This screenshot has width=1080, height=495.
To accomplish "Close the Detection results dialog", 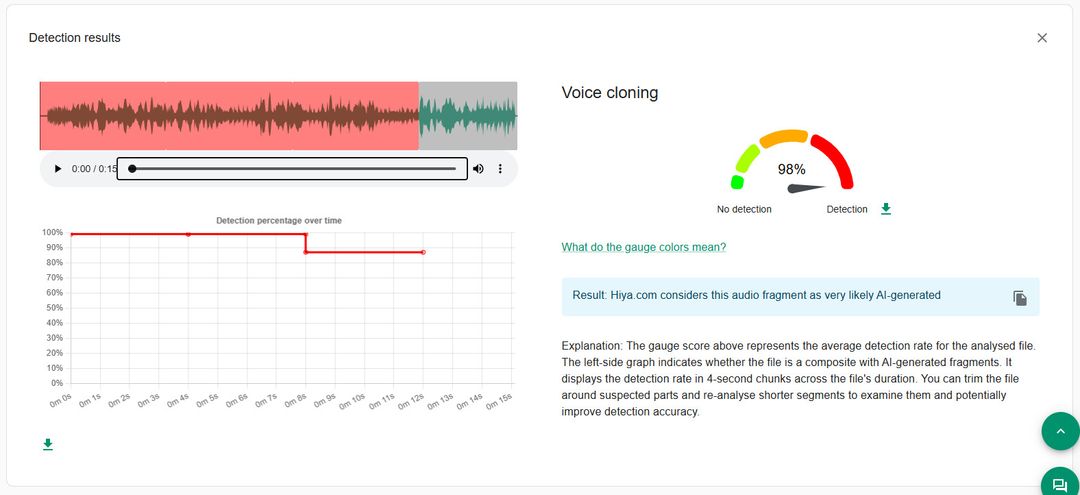I will click(x=1042, y=38).
